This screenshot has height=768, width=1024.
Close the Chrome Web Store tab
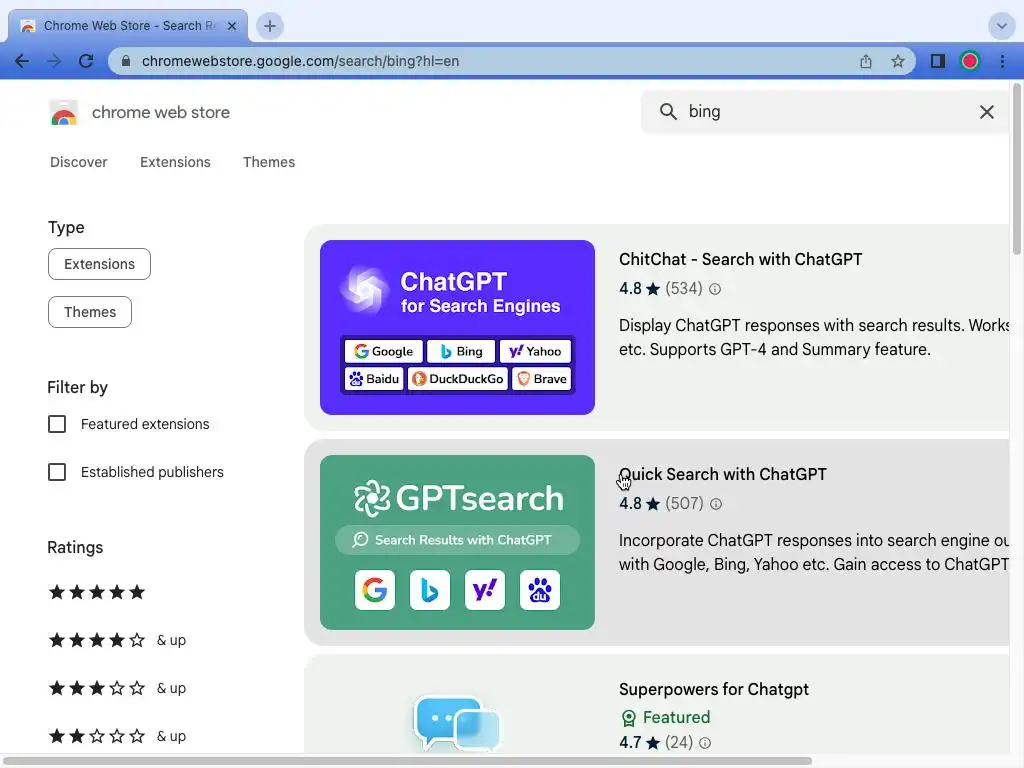(x=232, y=26)
